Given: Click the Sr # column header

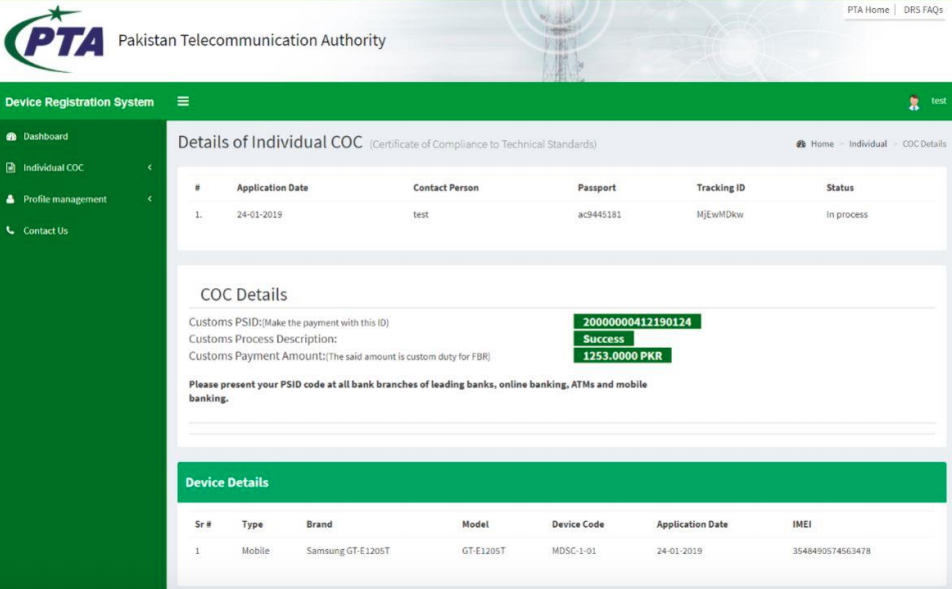Looking at the screenshot, I should coord(203,524).
